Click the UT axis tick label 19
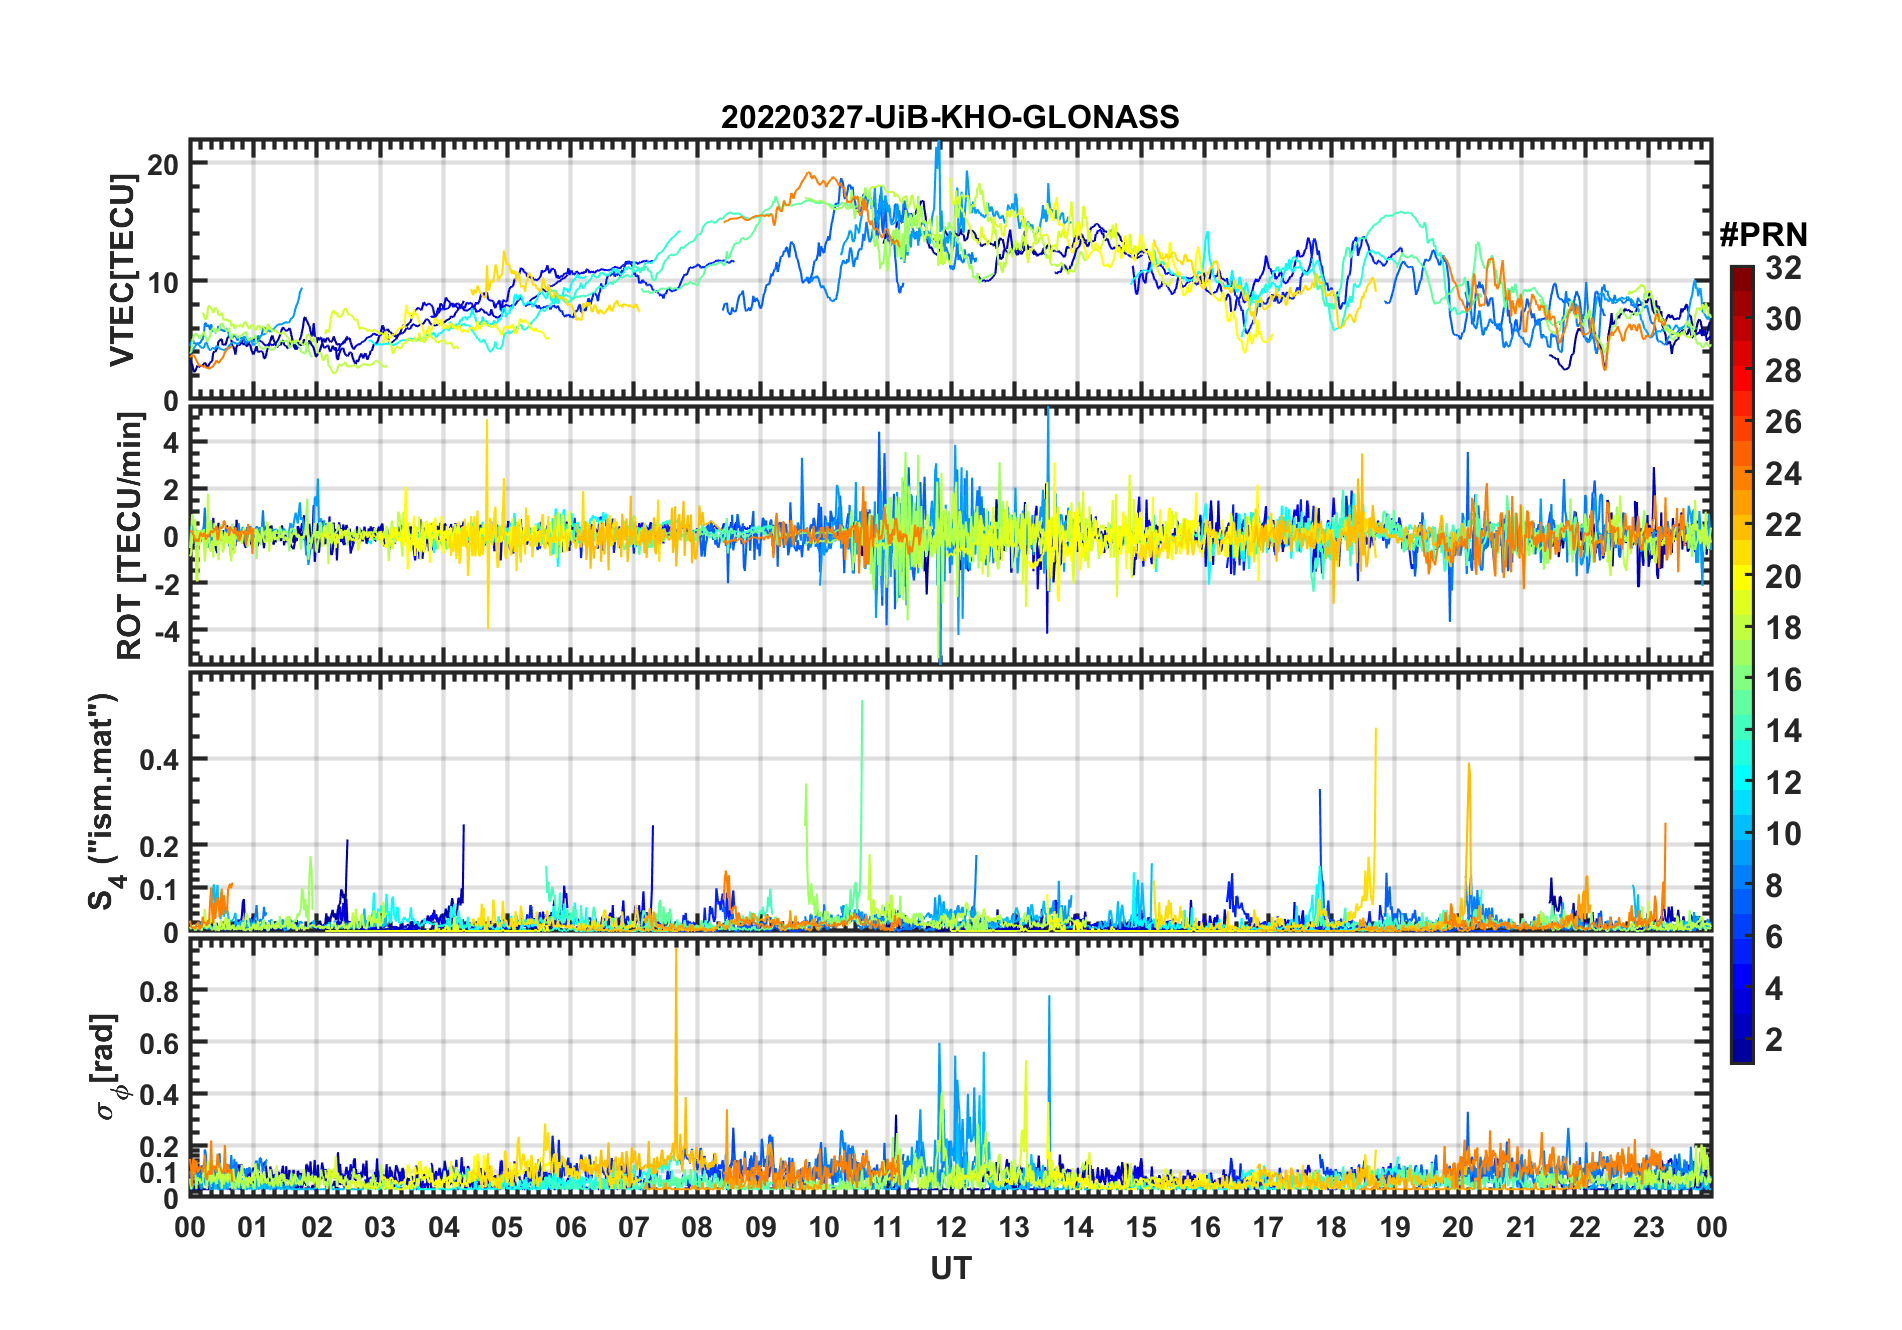The height and width of the screenshot is (1330, 1902). [x=1395, y=1227]
